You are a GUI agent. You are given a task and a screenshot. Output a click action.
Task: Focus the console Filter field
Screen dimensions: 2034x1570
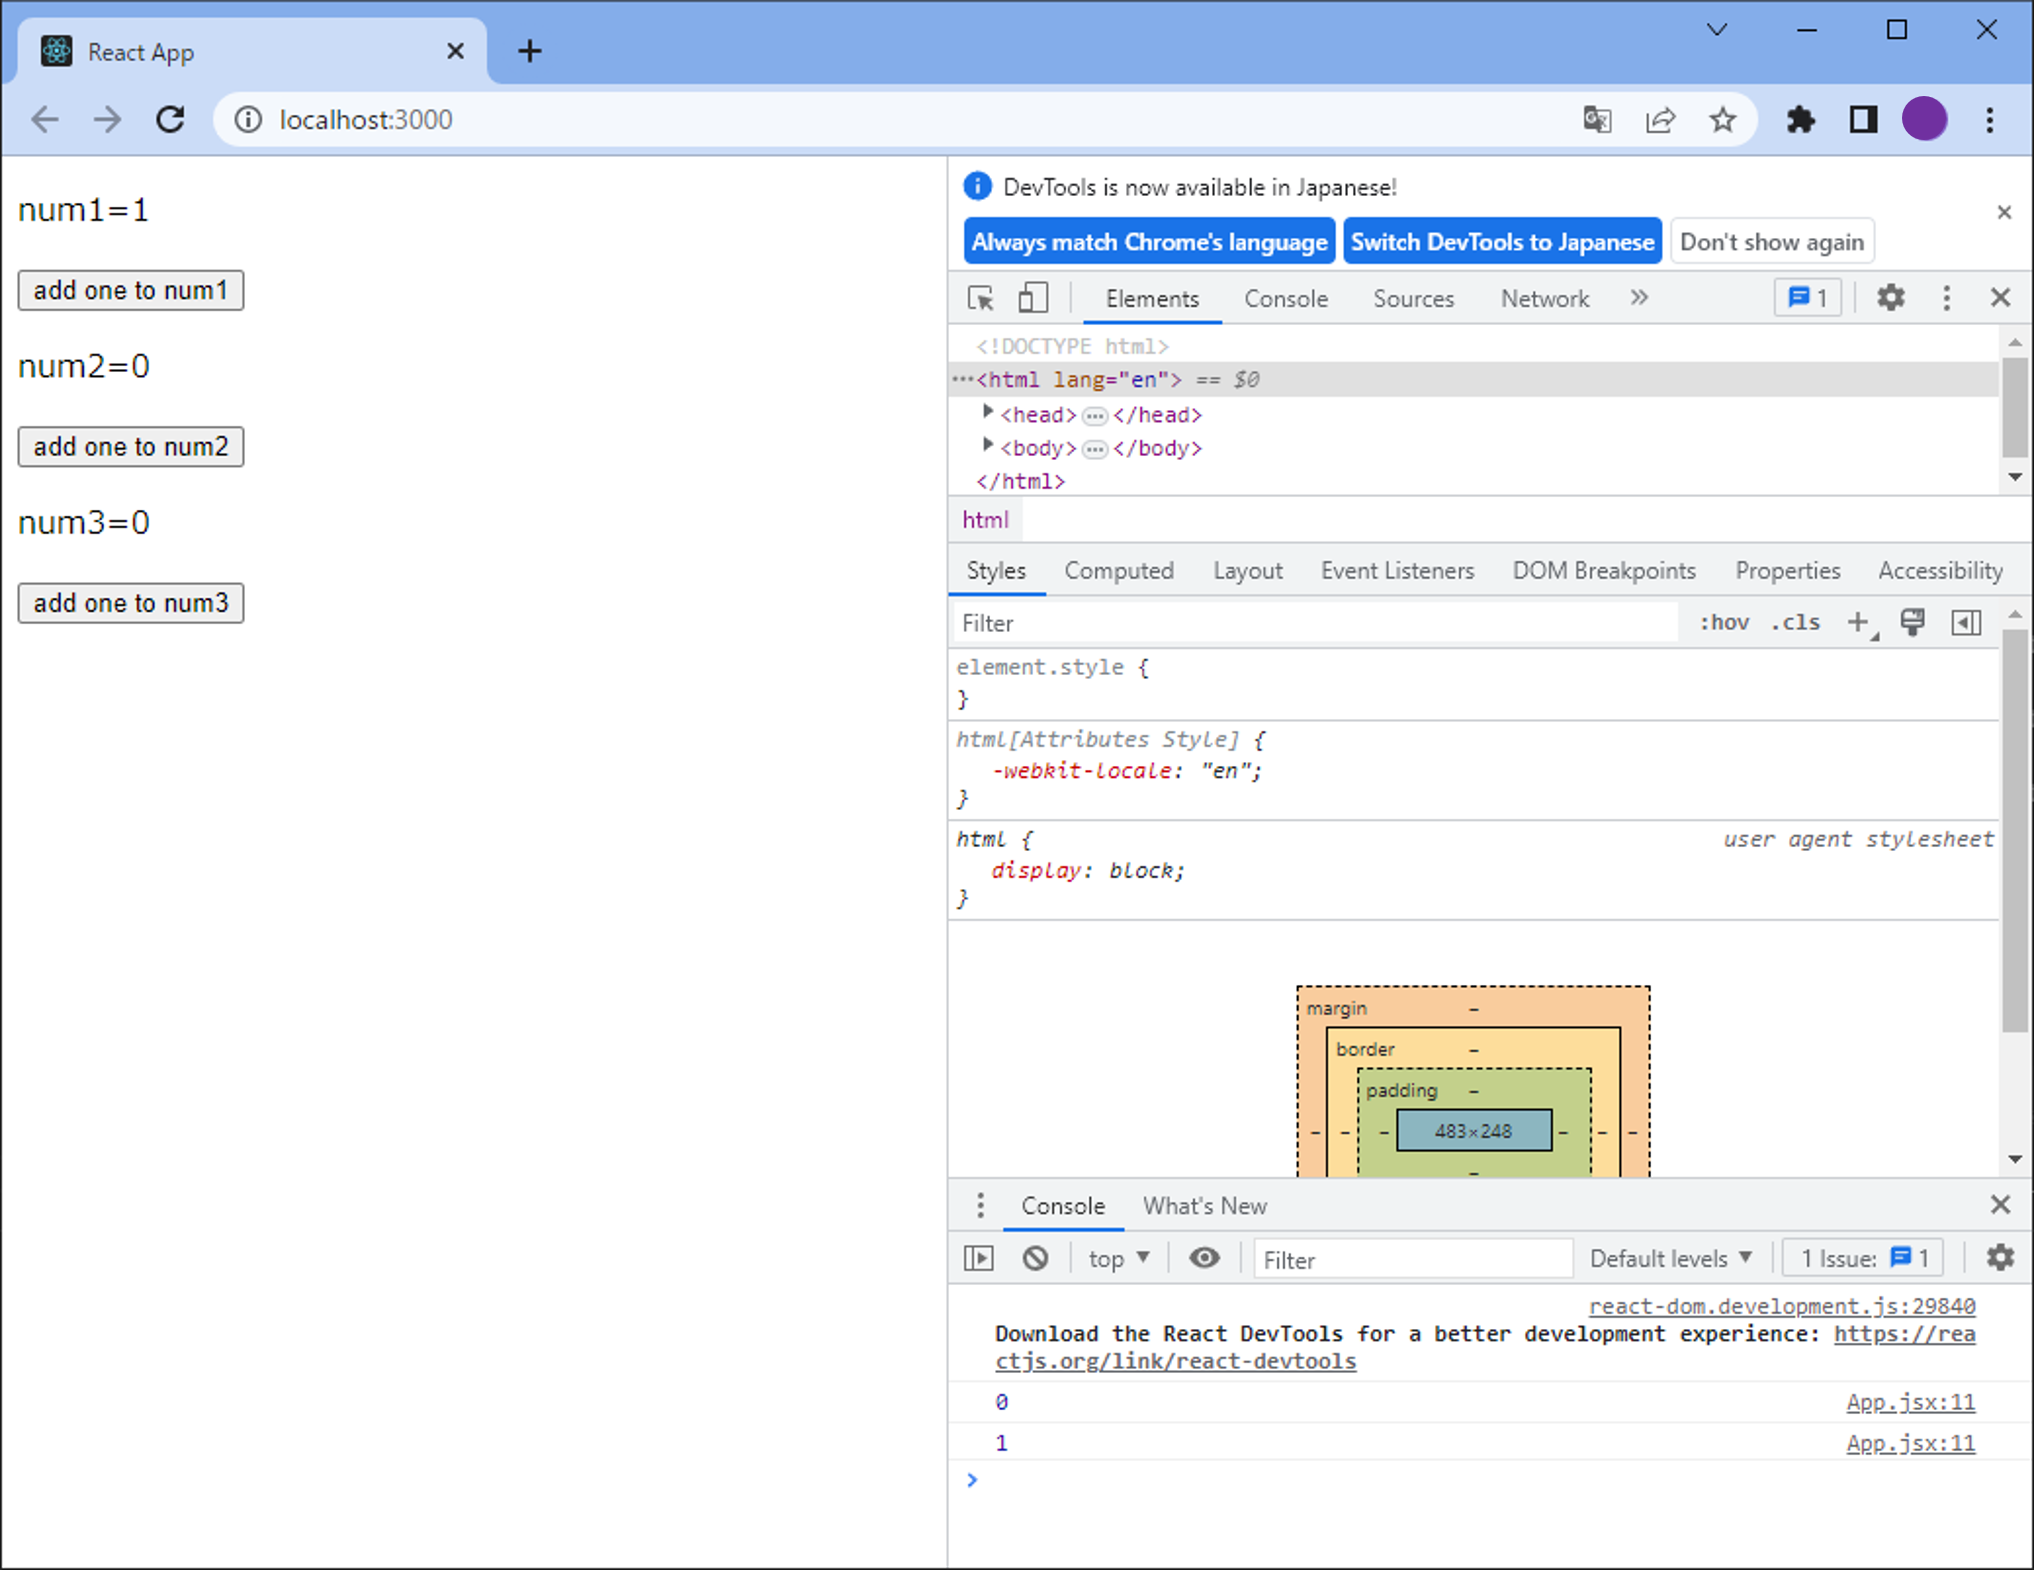pyautogui.click(x=1413, y=1259)
